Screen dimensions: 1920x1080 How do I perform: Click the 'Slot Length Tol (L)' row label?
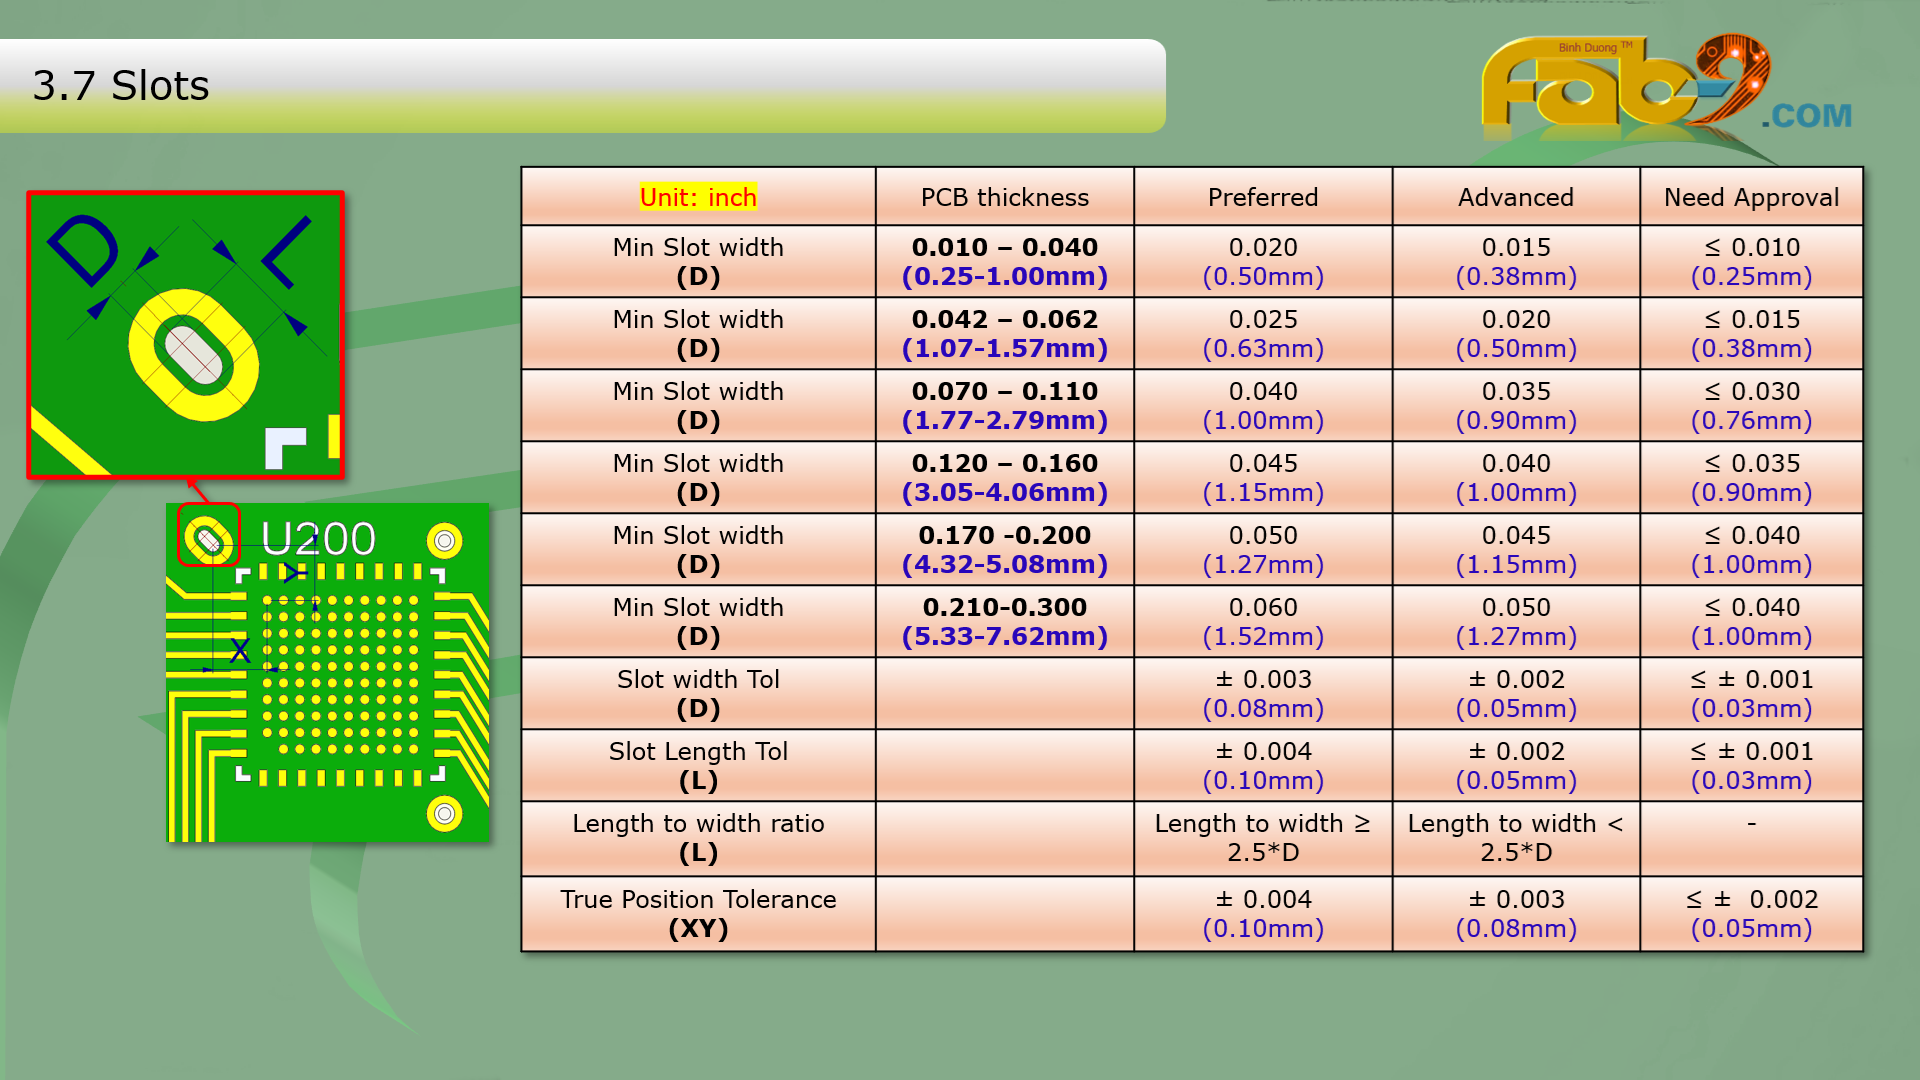click(698, 765)
